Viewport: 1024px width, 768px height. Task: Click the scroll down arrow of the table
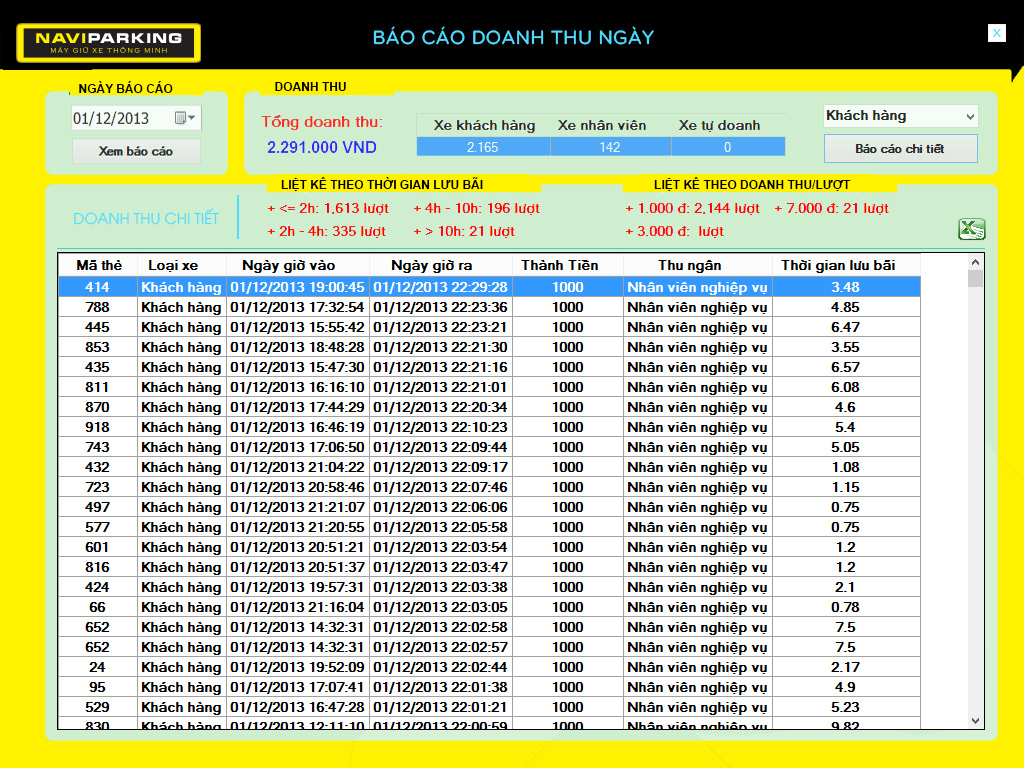(x=975, y=720)
